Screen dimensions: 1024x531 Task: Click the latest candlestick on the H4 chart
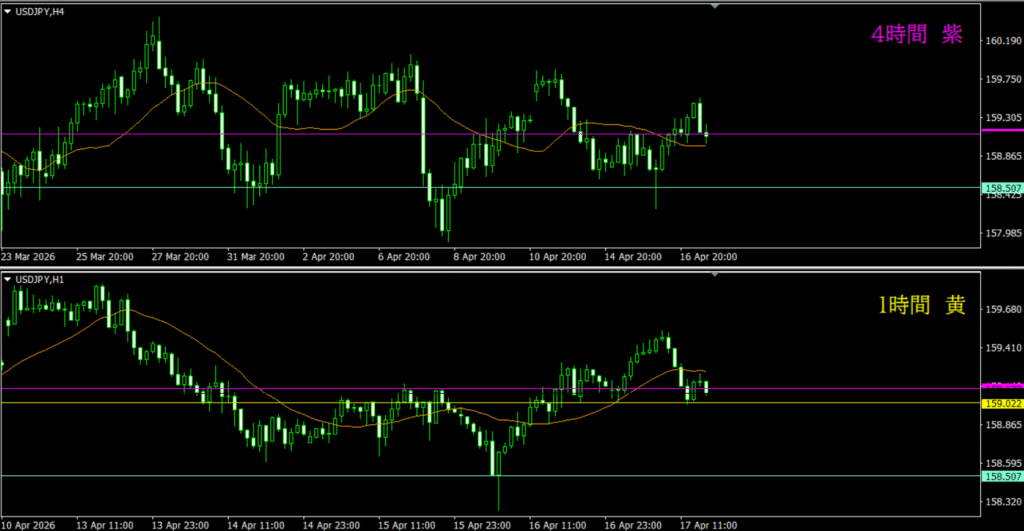[x=707, y=135]
